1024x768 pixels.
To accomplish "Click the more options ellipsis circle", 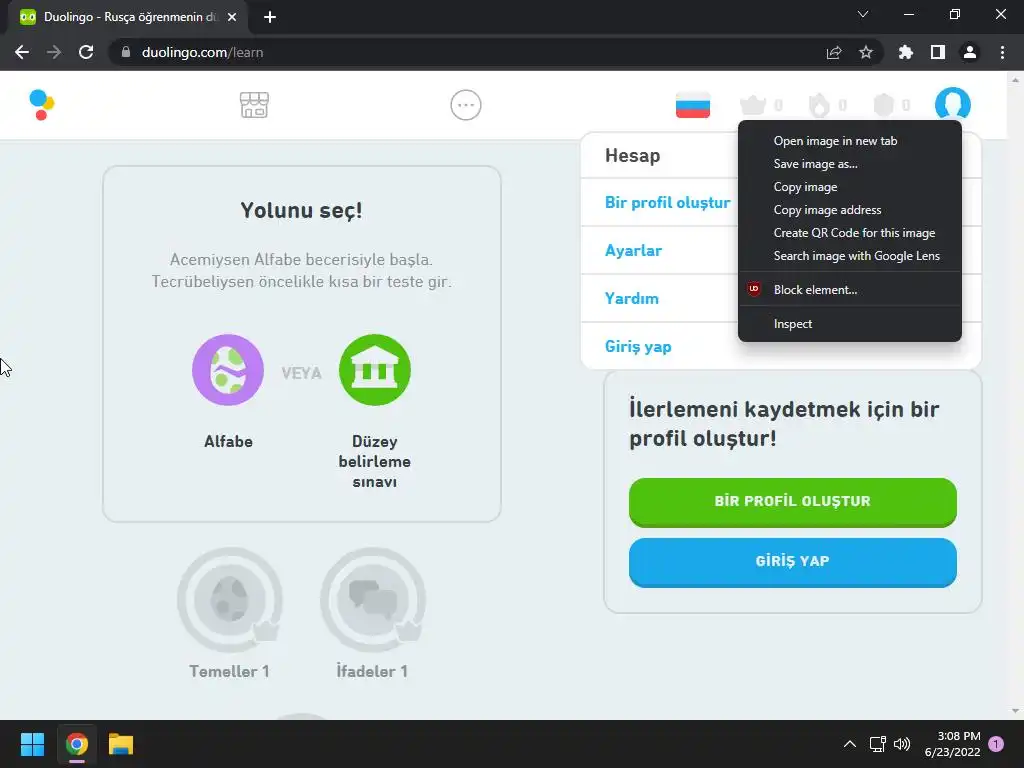I will [x=466, y=104].
